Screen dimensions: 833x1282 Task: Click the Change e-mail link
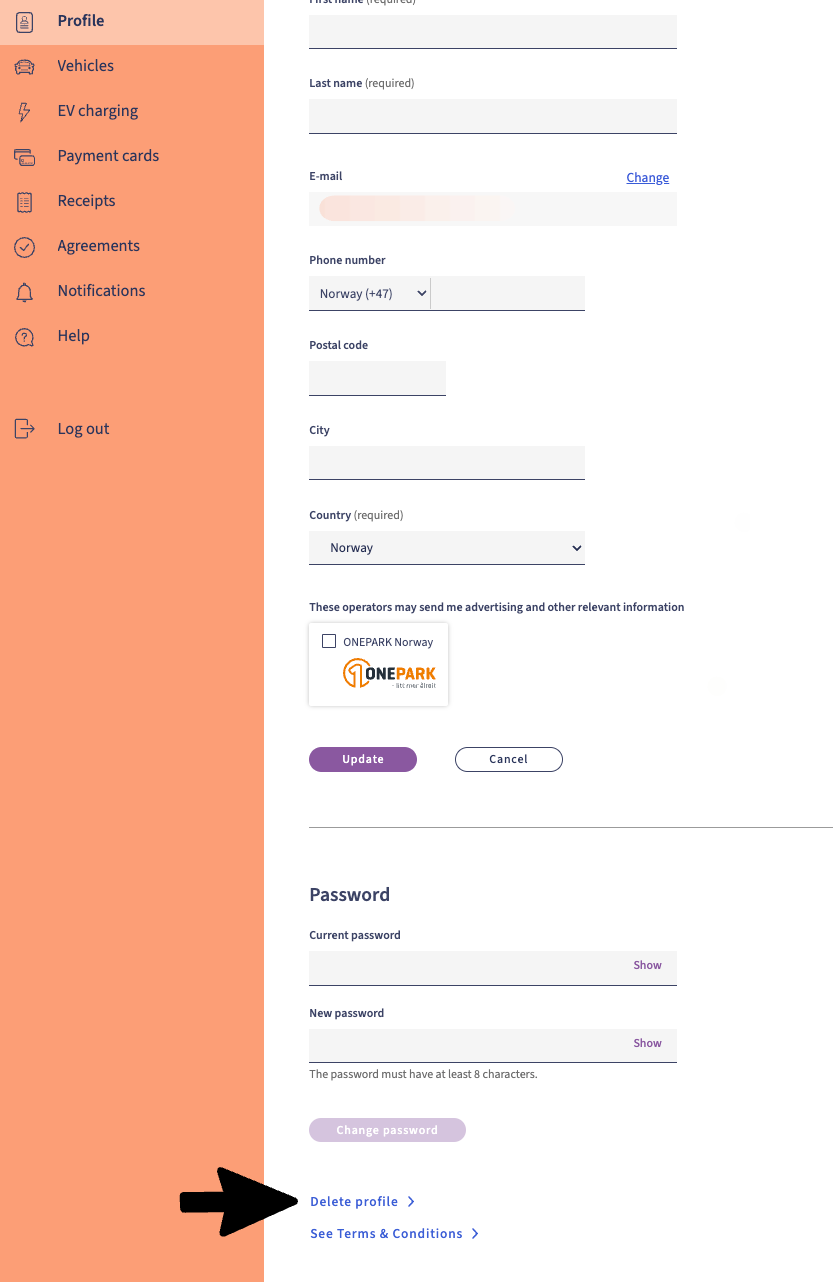pyautogui.click(x=647, y=178)
